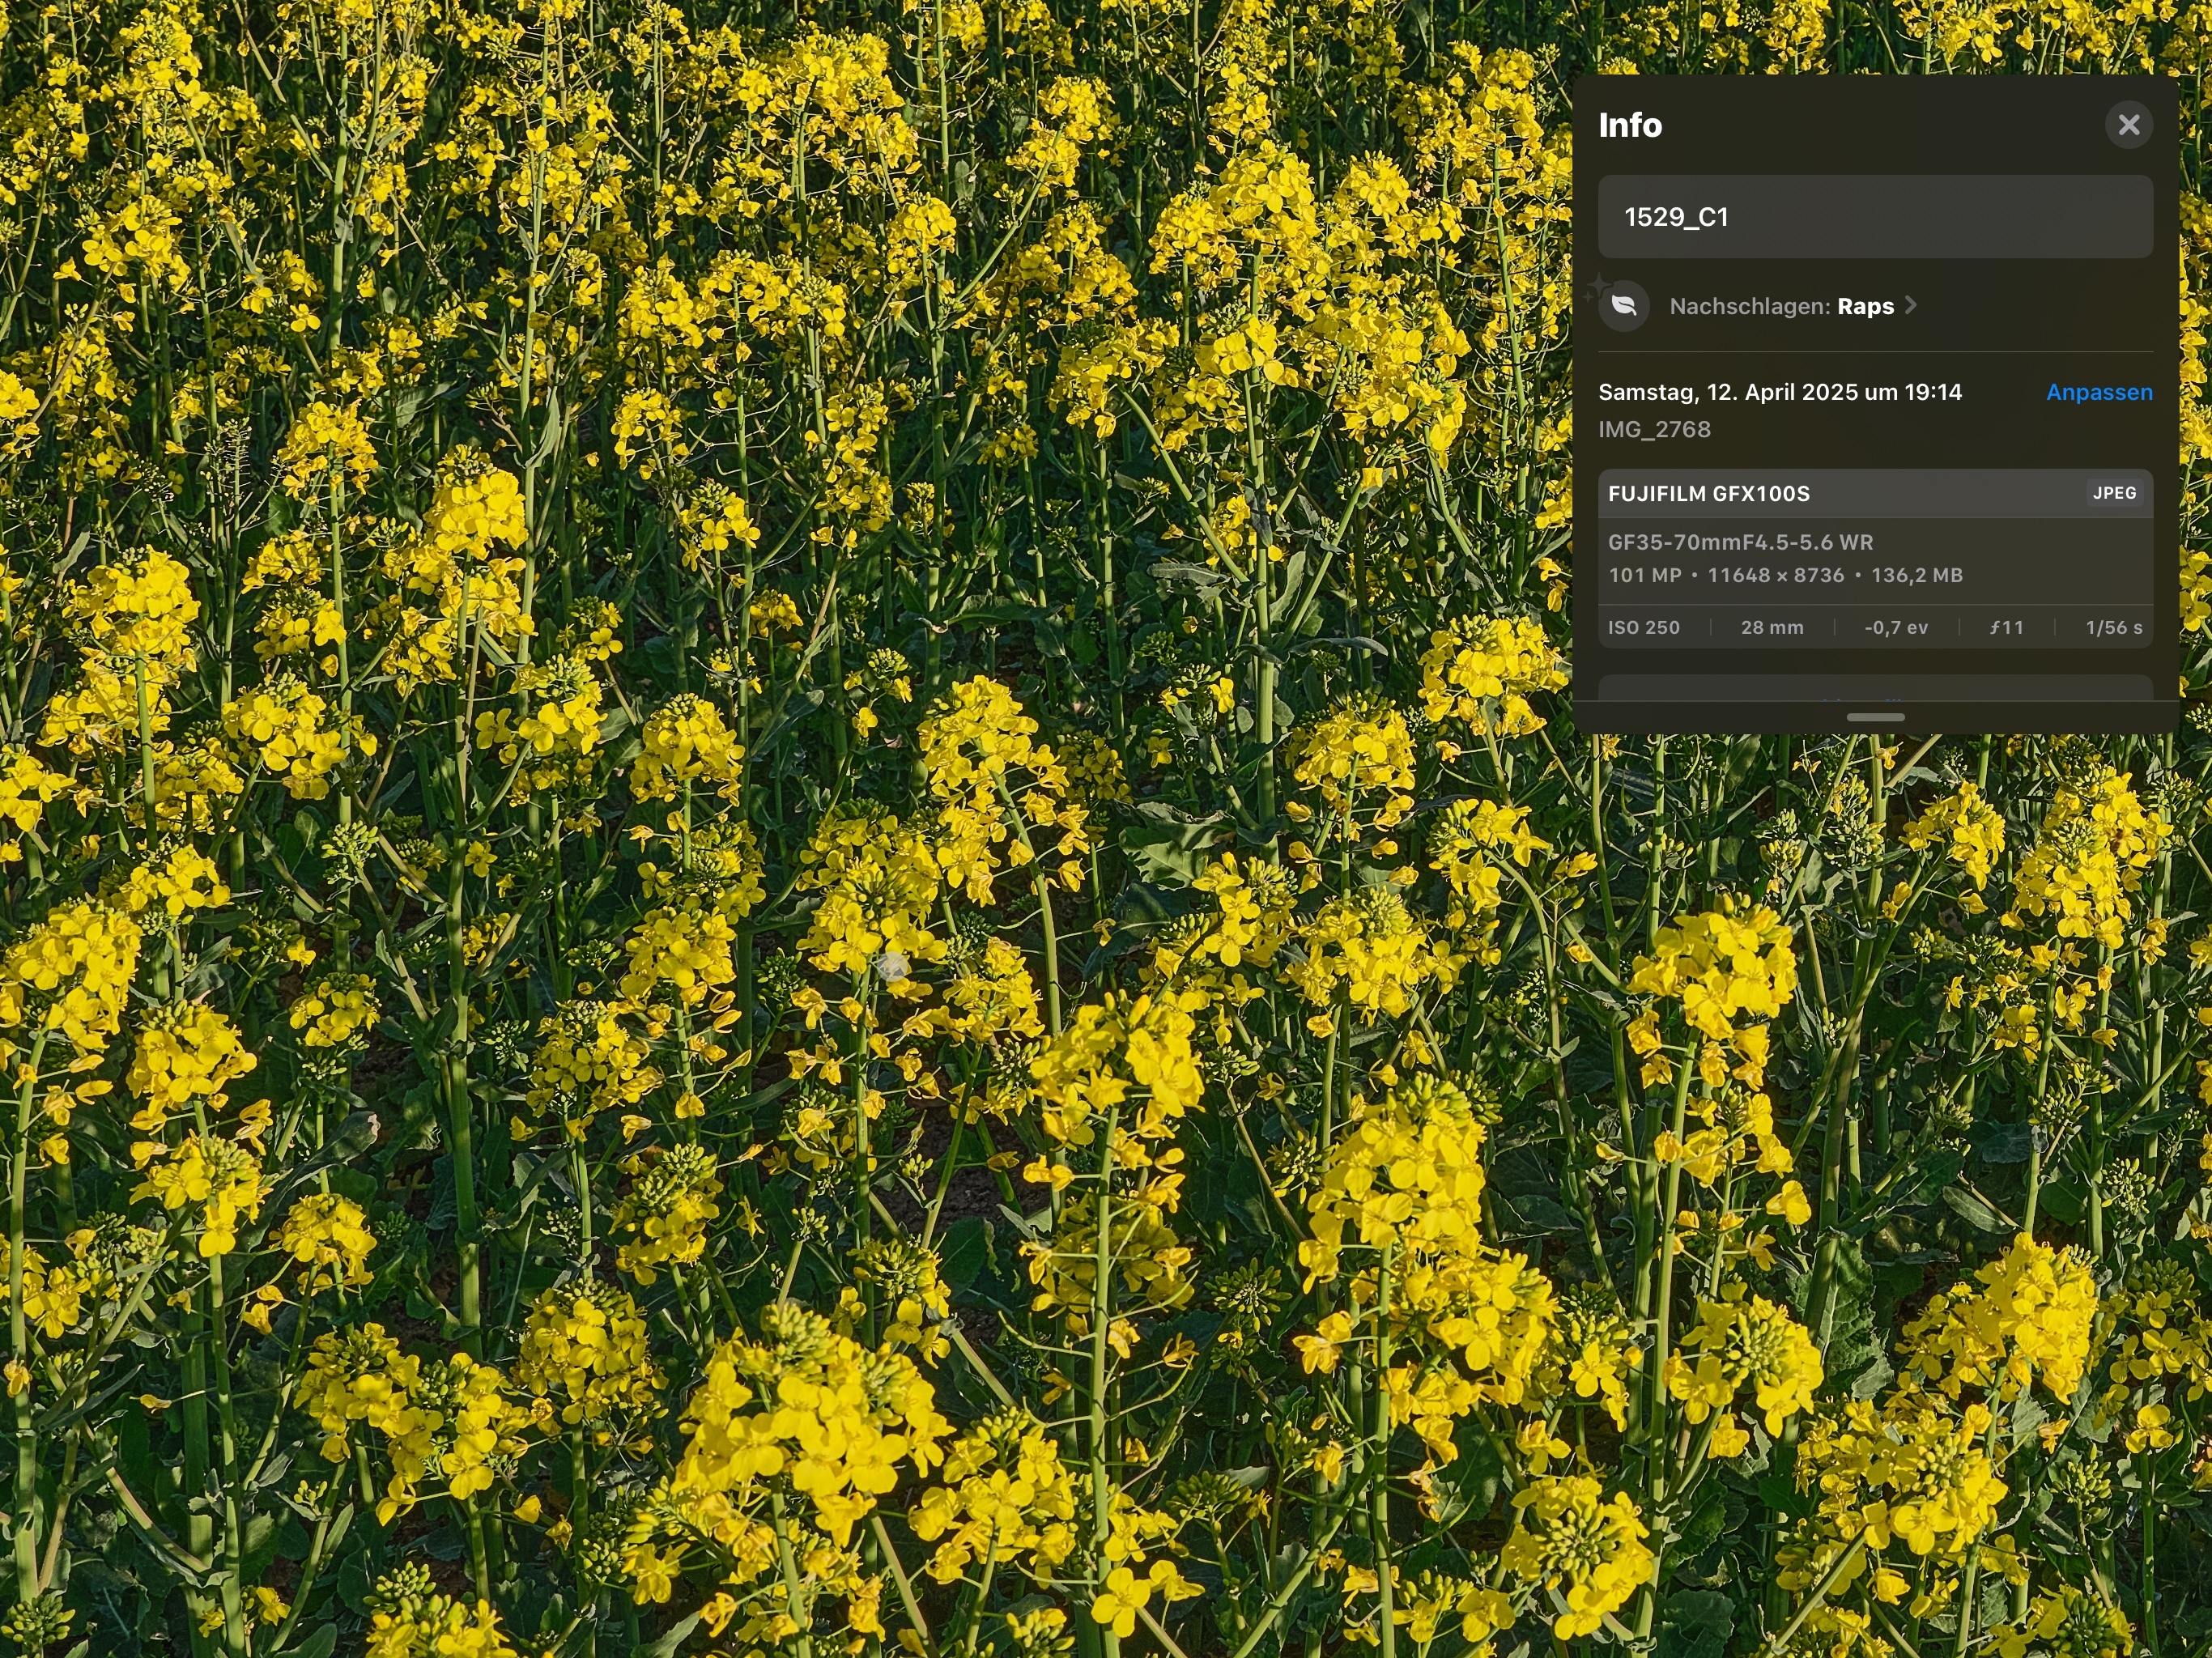Click the ƒ11 aperture value
Viewport: 2212px width, 1658px height.
pos(2006,628)
